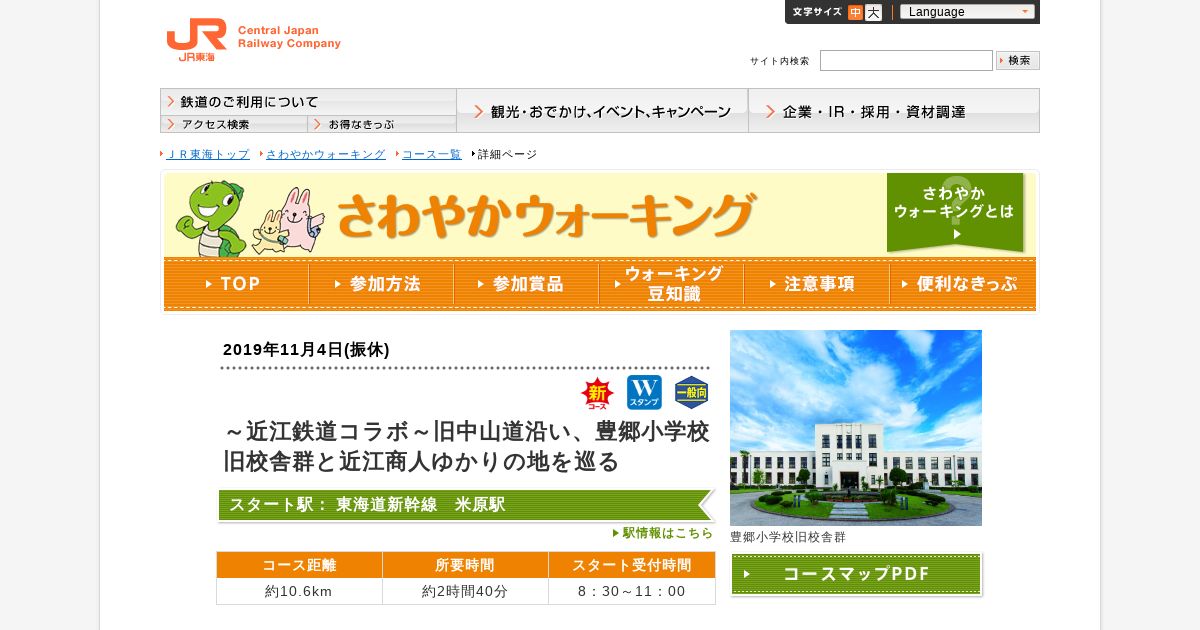Go to コース一覧 breadcrumb link
Viewport: 1200px width, 630px height.
pos(432,154)
